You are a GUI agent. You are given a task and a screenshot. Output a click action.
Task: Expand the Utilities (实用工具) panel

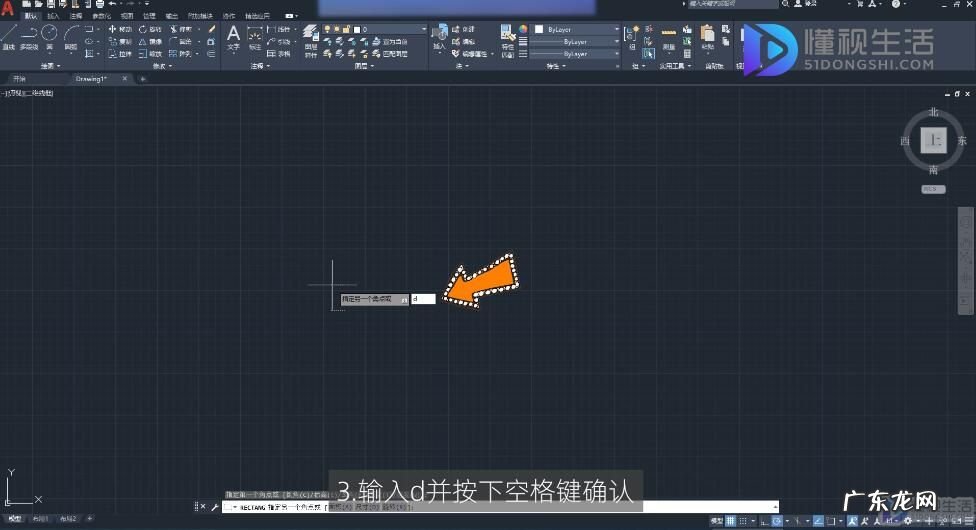[675, 65]
